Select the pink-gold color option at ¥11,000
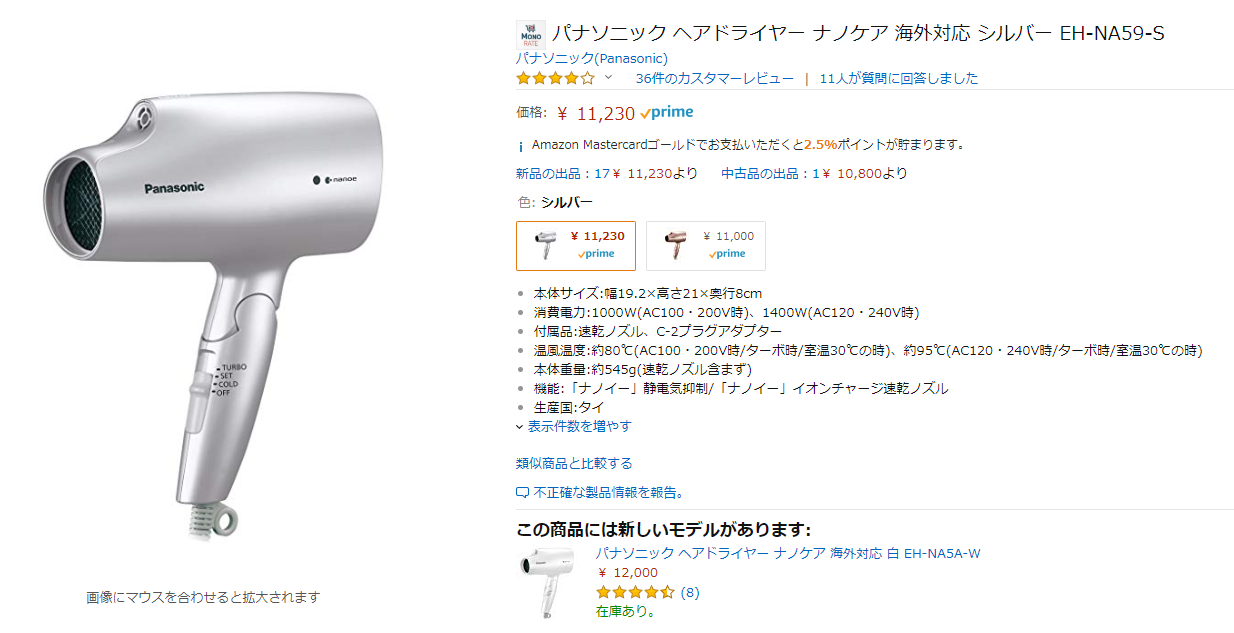1234x633 pixels. click(x=705, y=245)
